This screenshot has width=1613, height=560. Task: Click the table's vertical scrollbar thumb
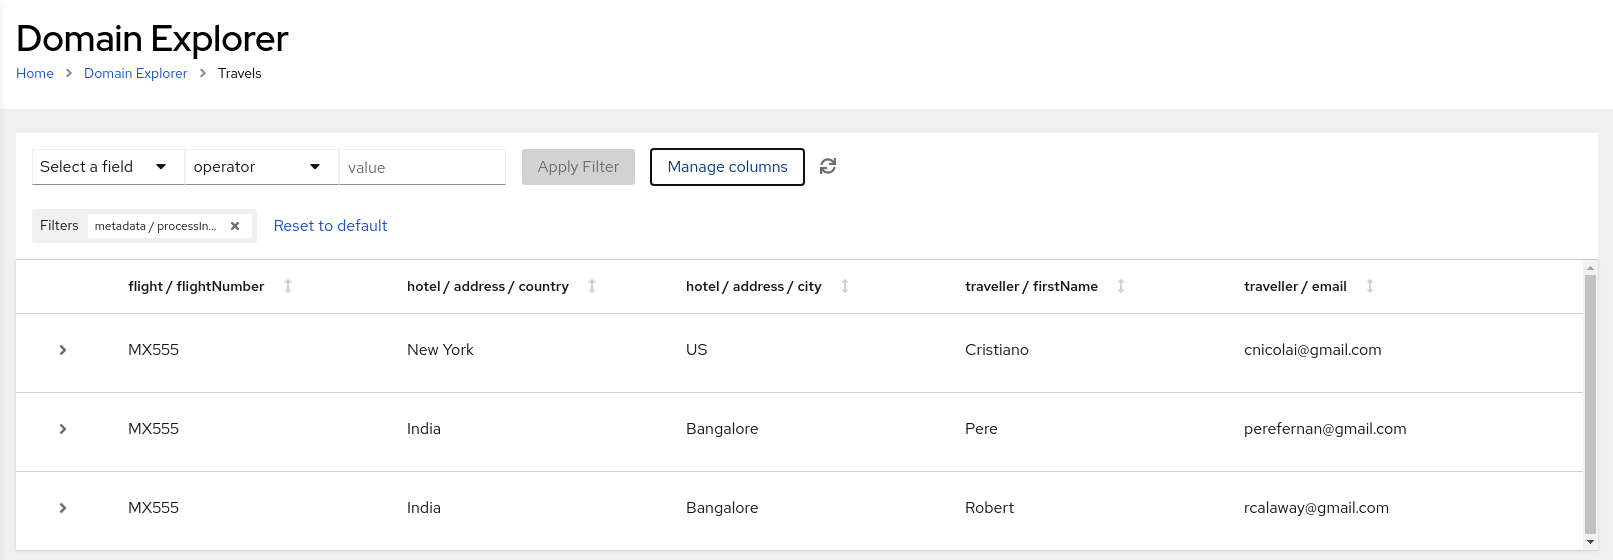pos(1590,405)
